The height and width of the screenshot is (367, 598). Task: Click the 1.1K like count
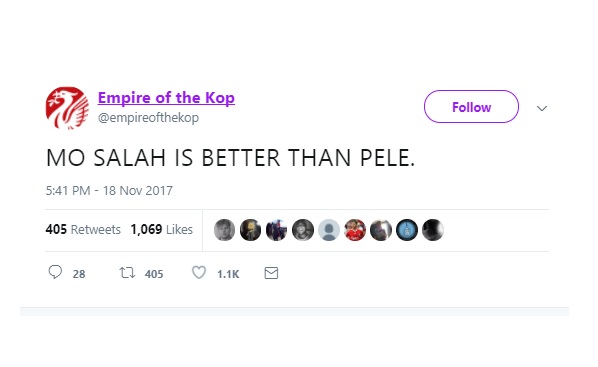click(x=228, y=274)
